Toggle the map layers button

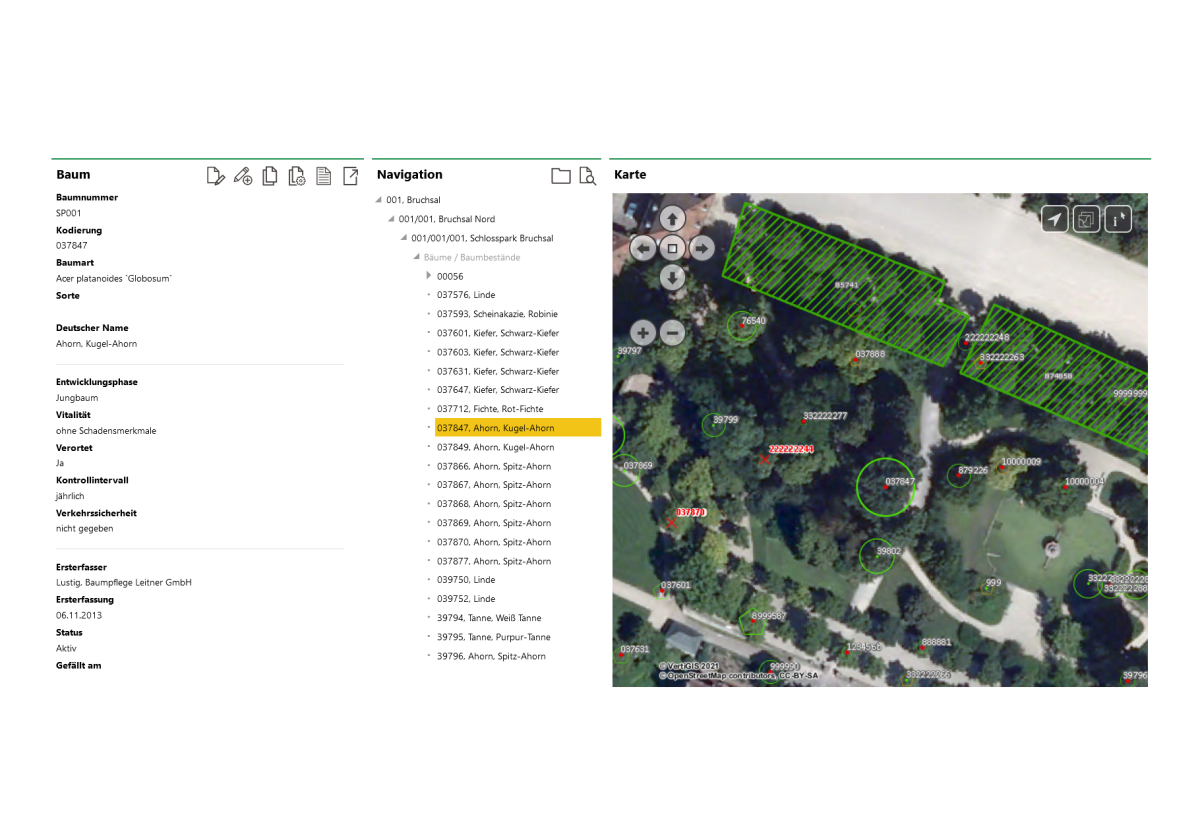coord(1086,219)
